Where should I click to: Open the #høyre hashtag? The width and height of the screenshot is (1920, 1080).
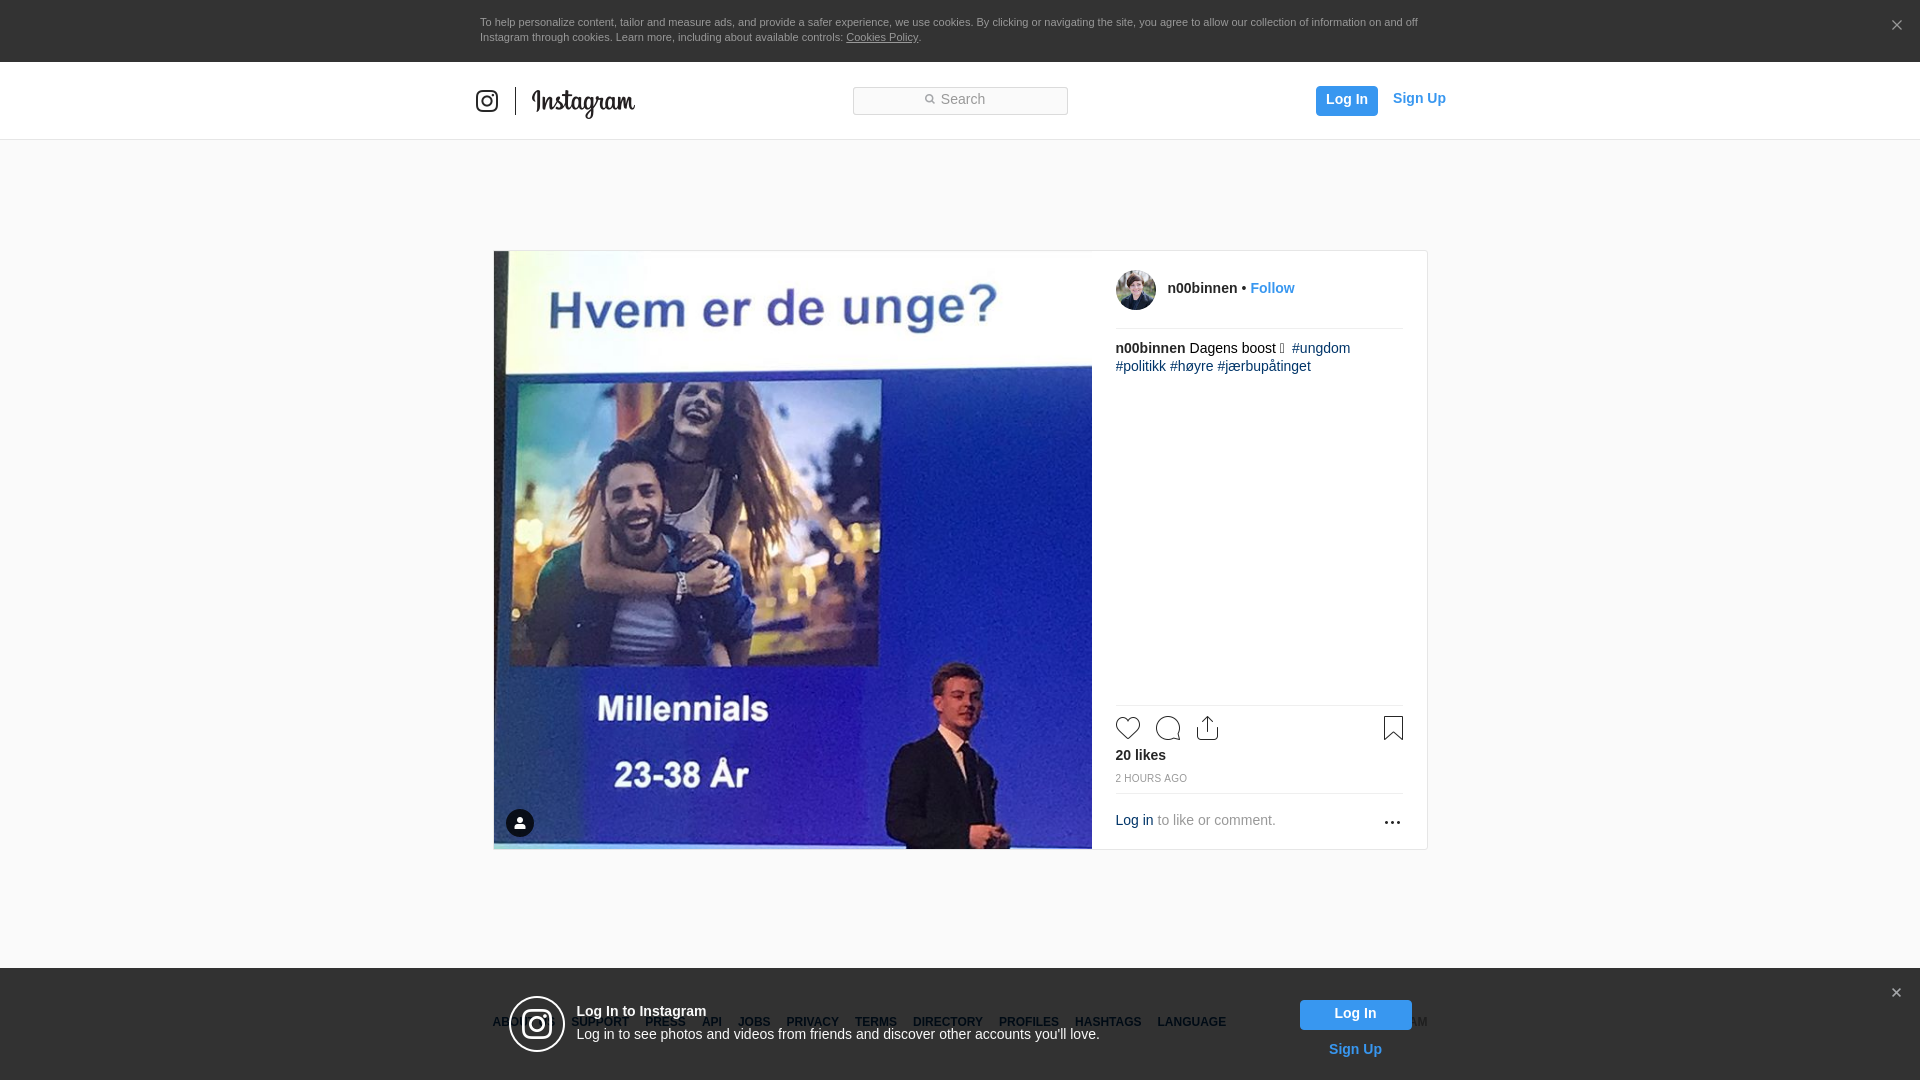click(1192, 366)
